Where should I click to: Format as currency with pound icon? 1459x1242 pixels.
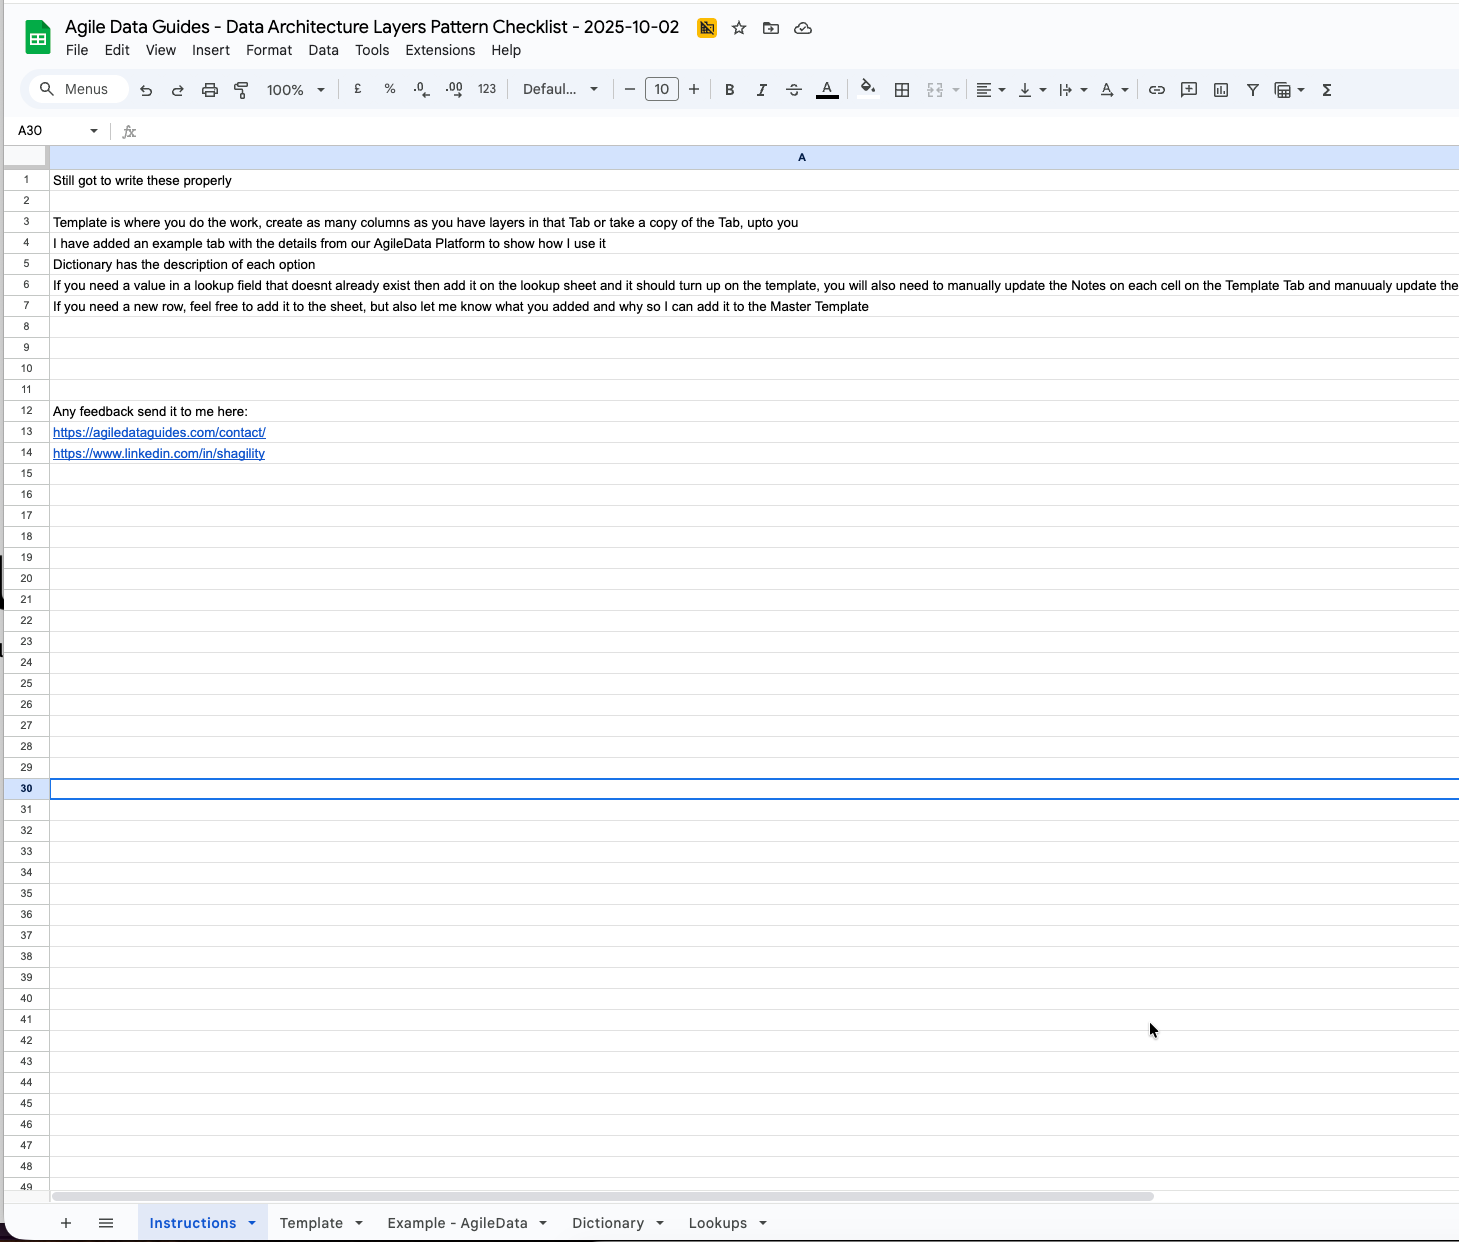[x=358, y=89]
